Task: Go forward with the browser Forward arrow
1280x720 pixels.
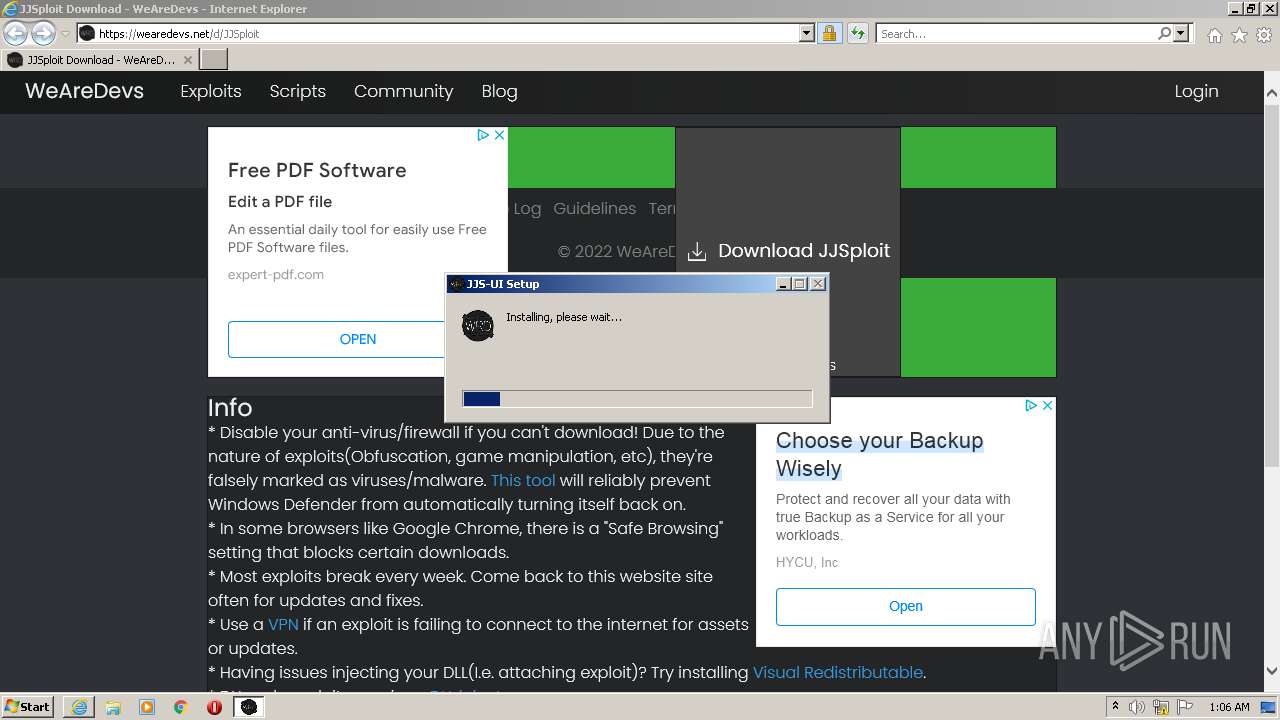Action: coord(43,34)
